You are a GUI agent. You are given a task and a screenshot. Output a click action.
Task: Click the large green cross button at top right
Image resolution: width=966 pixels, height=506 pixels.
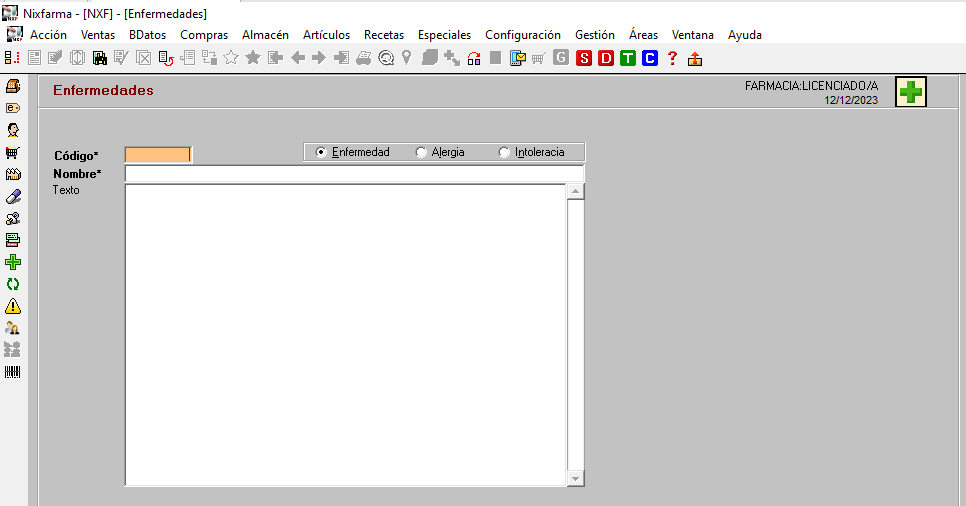[911, 92]
